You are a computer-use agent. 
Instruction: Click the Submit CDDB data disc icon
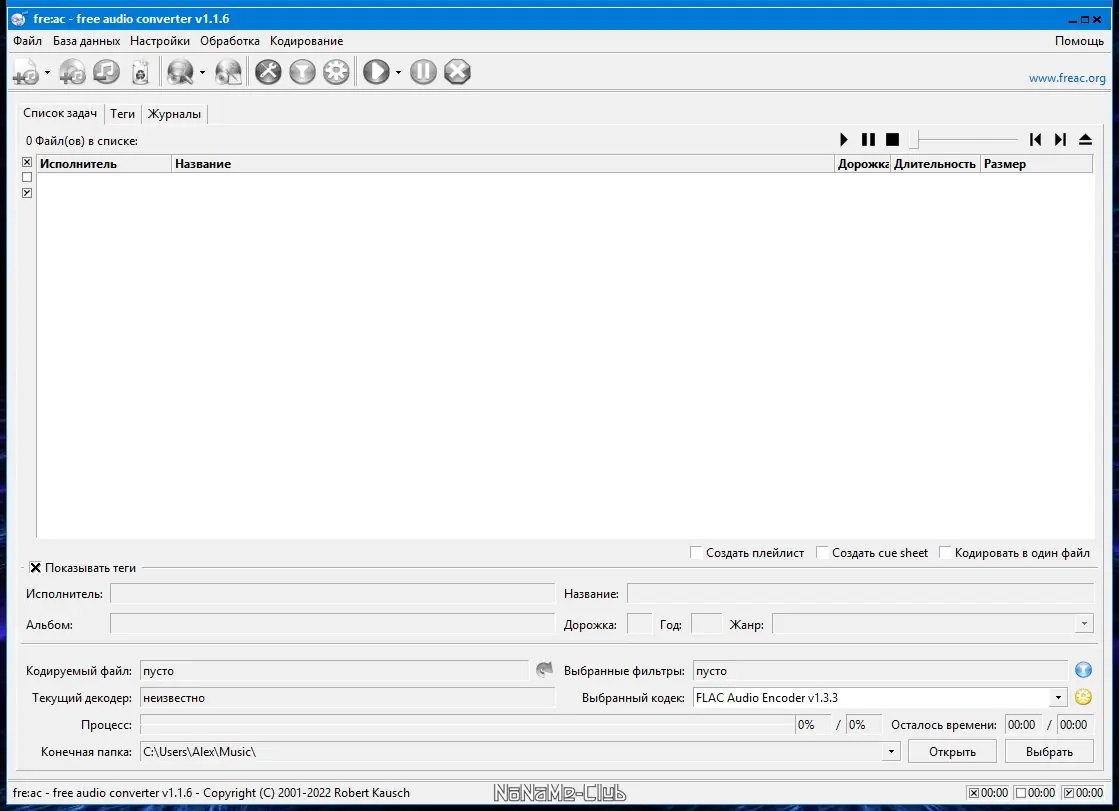pos(228,72)
